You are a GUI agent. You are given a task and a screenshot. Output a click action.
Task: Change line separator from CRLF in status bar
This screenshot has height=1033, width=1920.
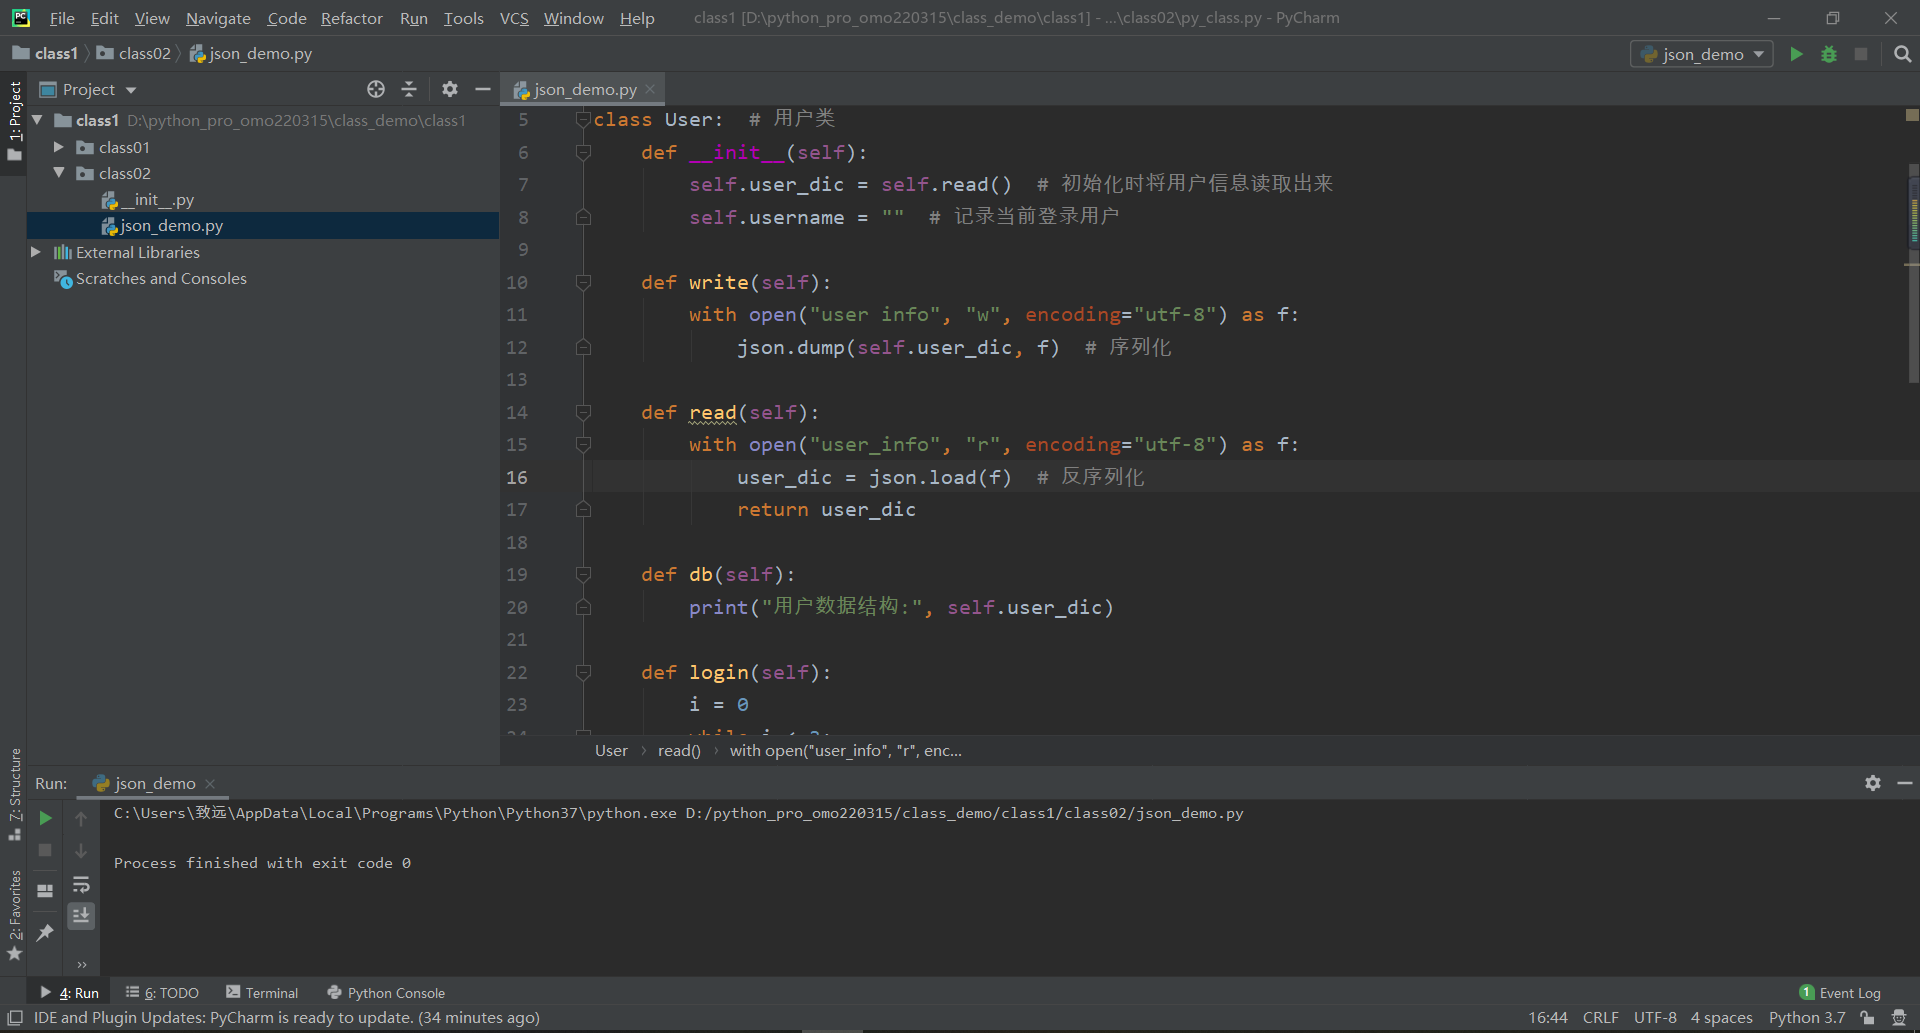point(1600,1017)
